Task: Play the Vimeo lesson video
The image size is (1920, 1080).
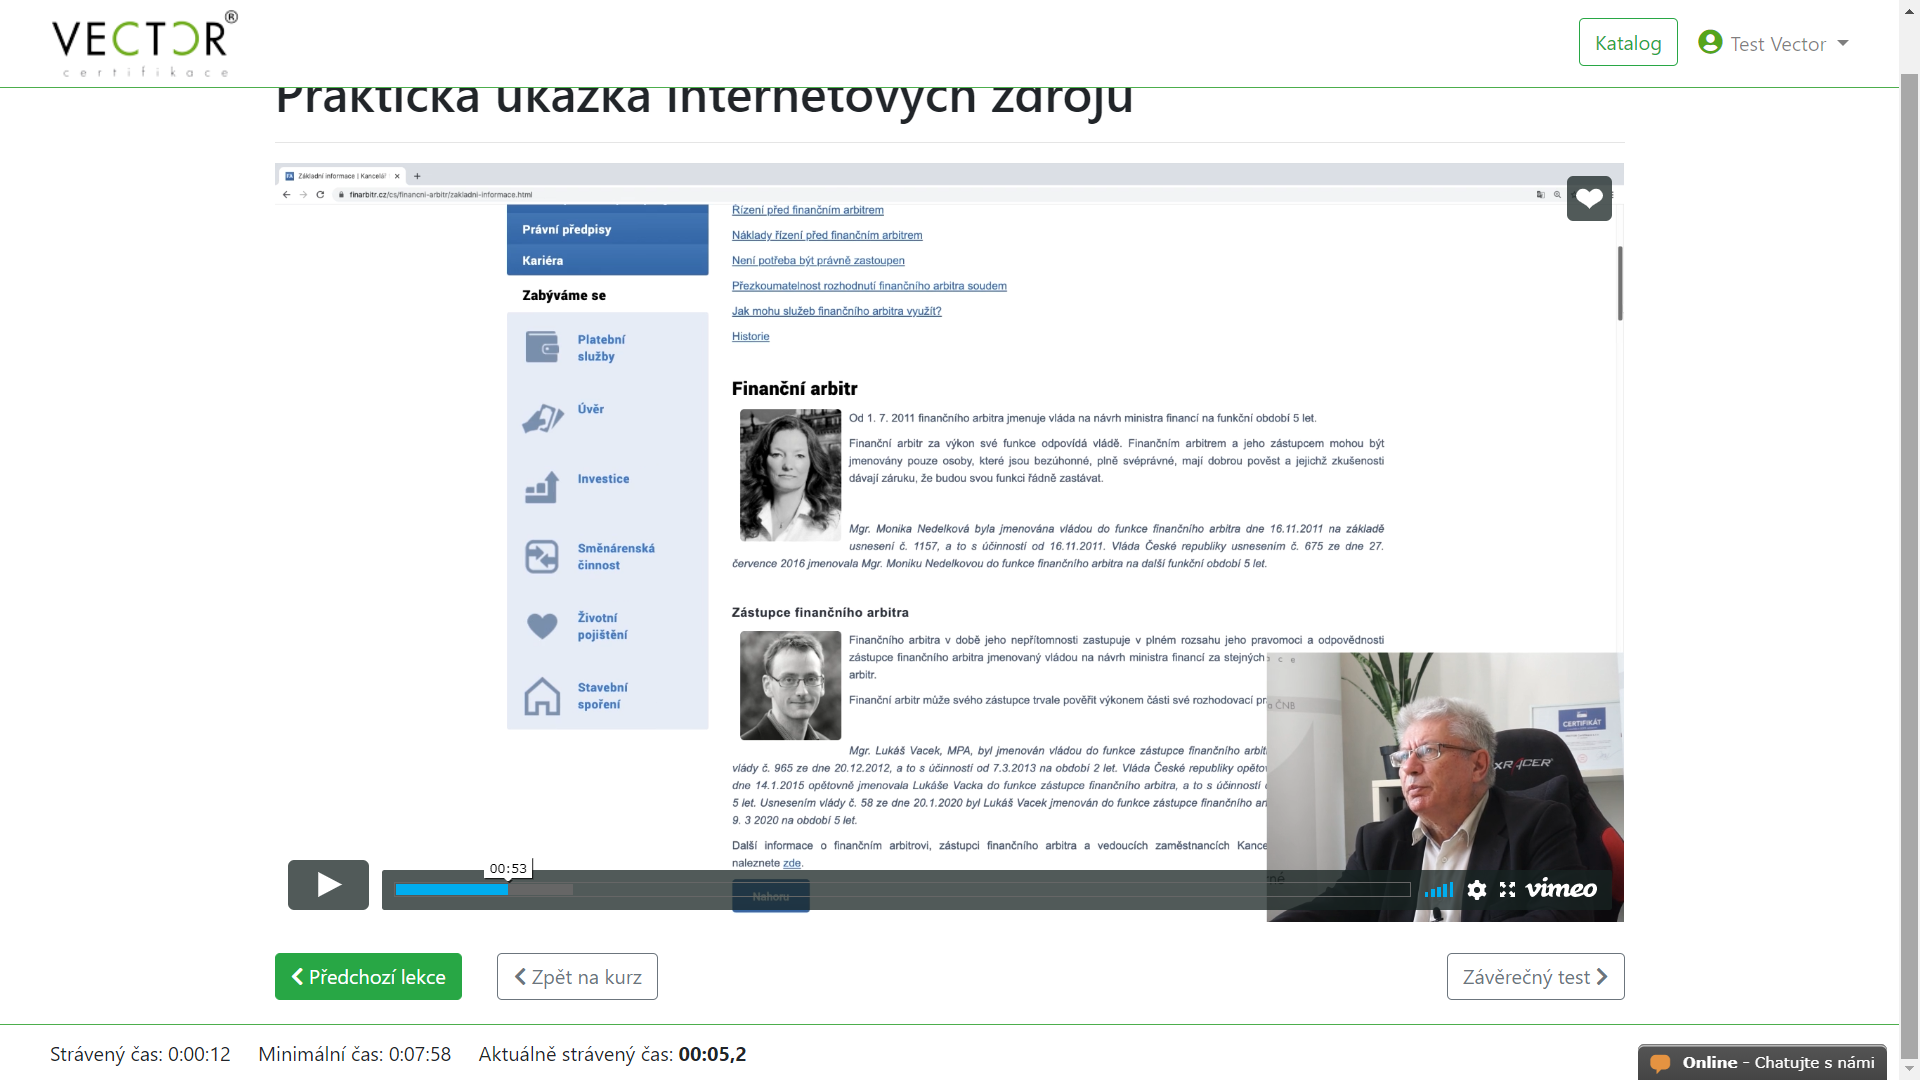Action: [x=328, y=885]
